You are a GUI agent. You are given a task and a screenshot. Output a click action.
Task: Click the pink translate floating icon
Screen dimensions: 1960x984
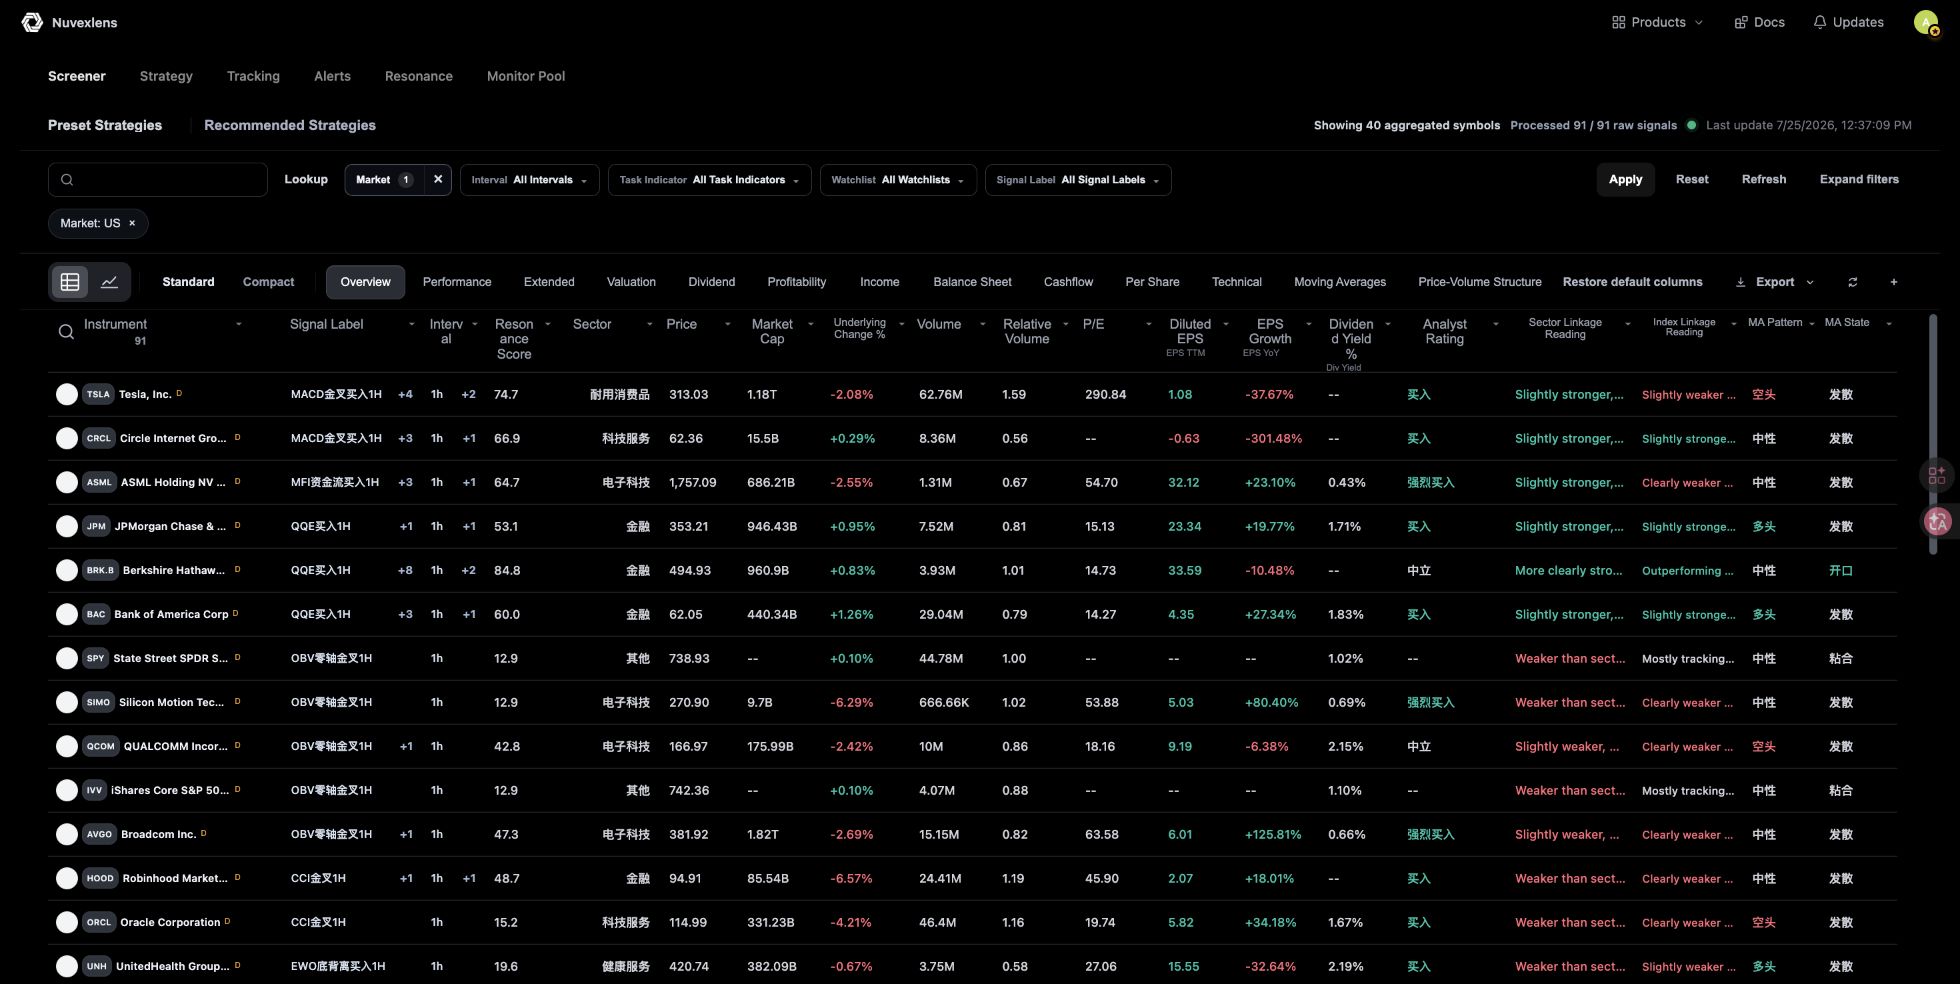[x=1938, y=521]
